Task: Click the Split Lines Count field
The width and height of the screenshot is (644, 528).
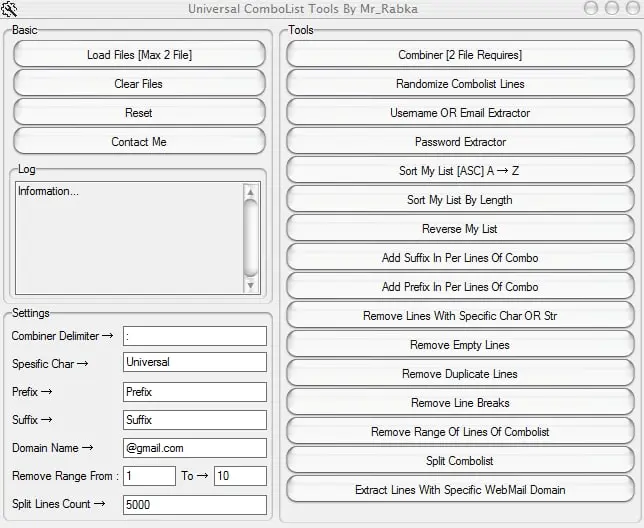Action: click(195, 505)
